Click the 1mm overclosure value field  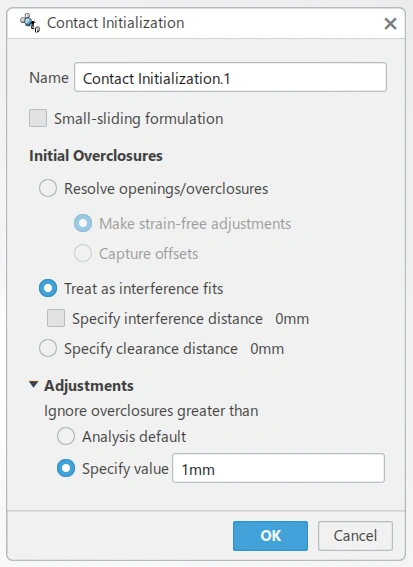coord(278,468)
